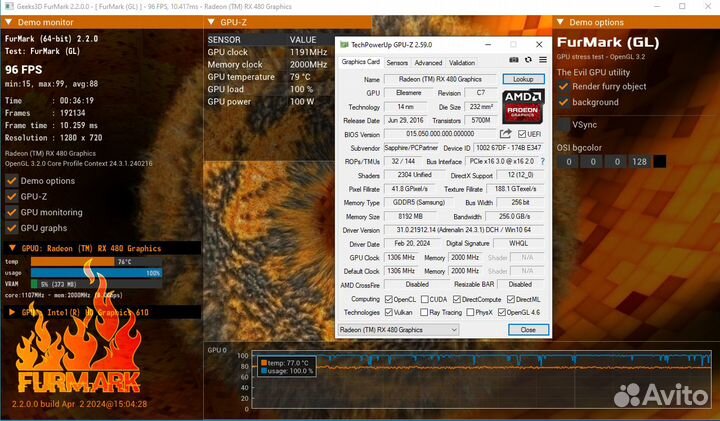
Task: Click the OSI bgcolor alpha value 128
Action: pos(639,162)
